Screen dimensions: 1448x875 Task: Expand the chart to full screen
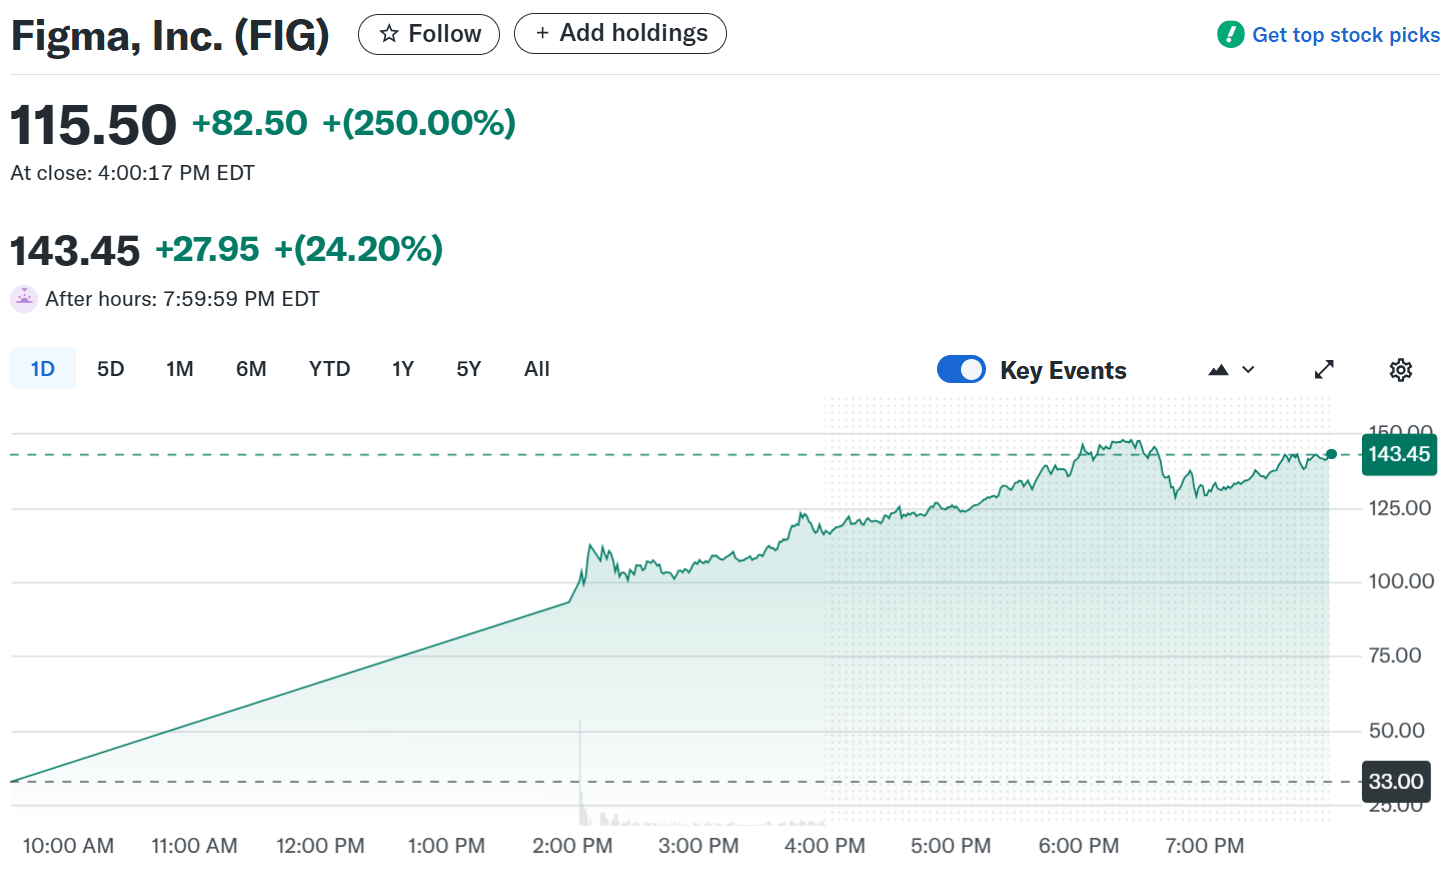(1324, 370)
